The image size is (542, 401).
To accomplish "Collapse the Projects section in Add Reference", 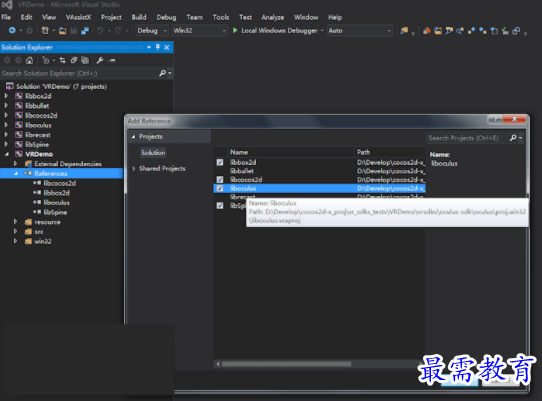I will (133, 137).
